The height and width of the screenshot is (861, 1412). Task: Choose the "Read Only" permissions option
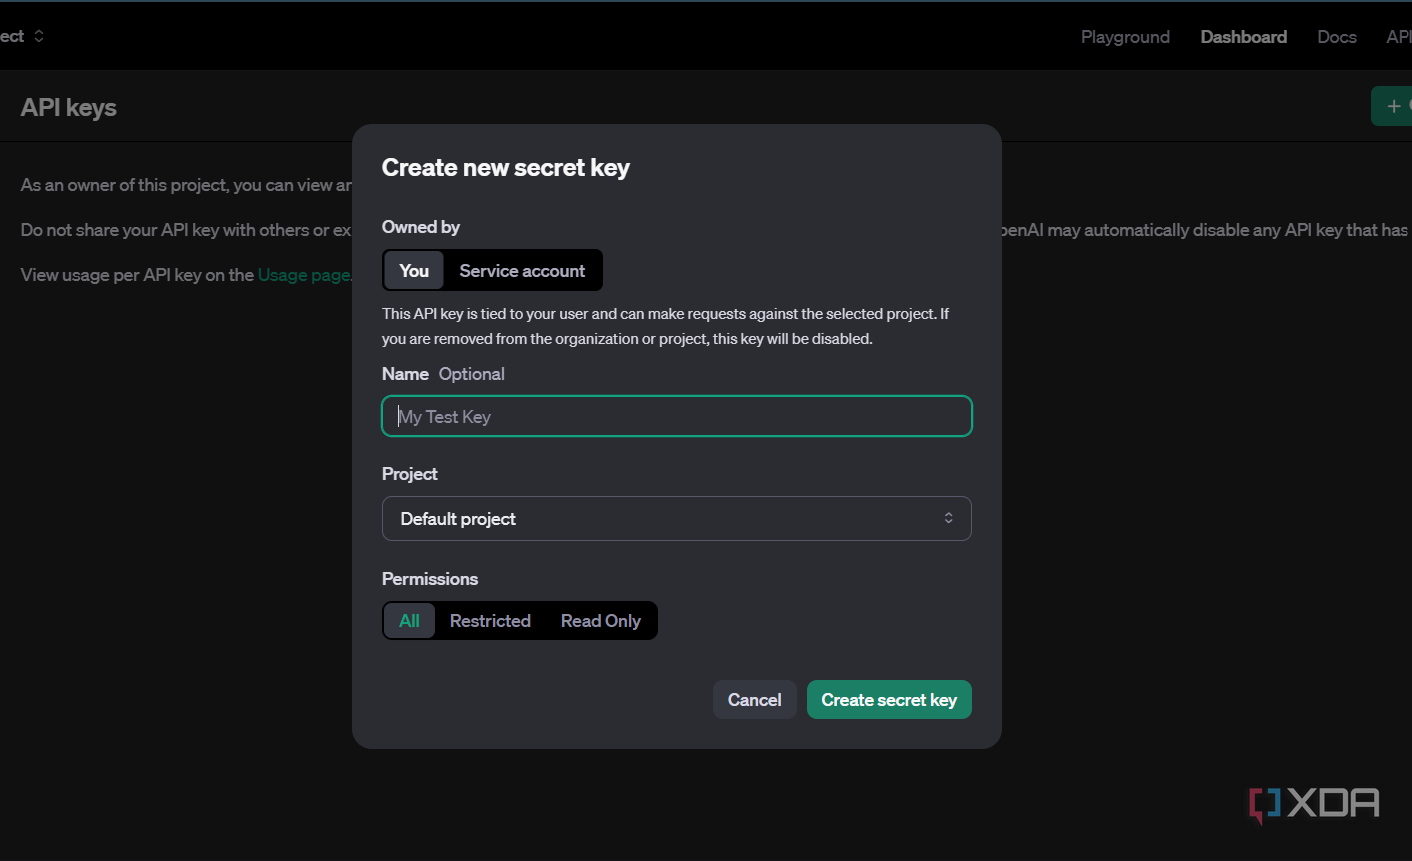click(x=601, y=621)
